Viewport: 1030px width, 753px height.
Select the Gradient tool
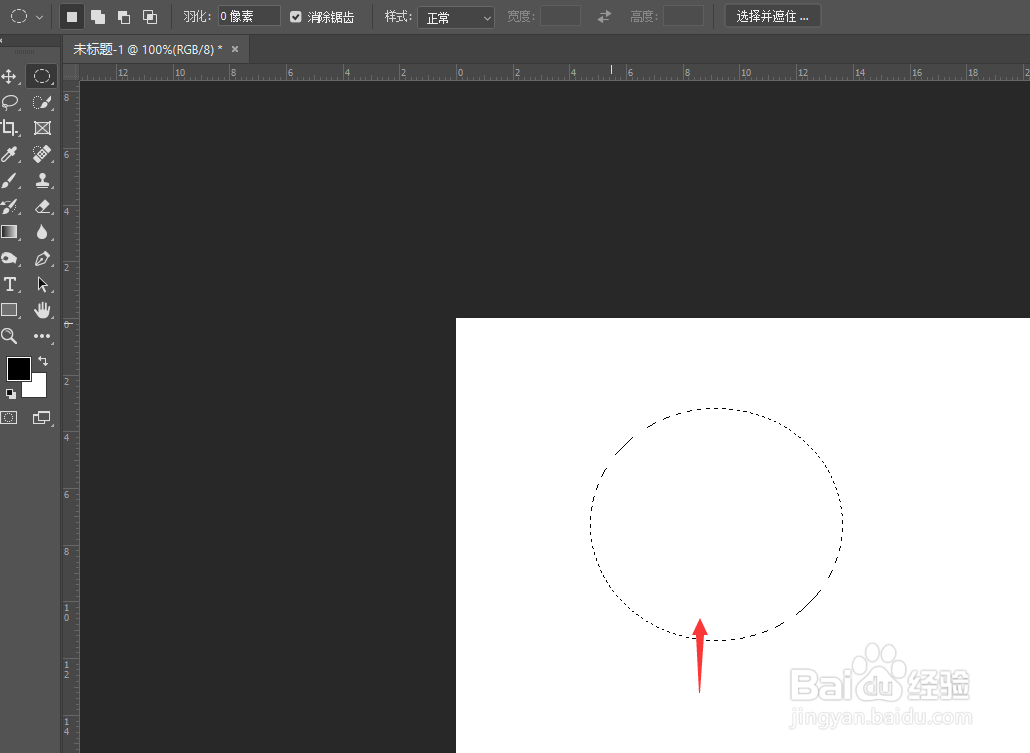[x=9, y=232]
